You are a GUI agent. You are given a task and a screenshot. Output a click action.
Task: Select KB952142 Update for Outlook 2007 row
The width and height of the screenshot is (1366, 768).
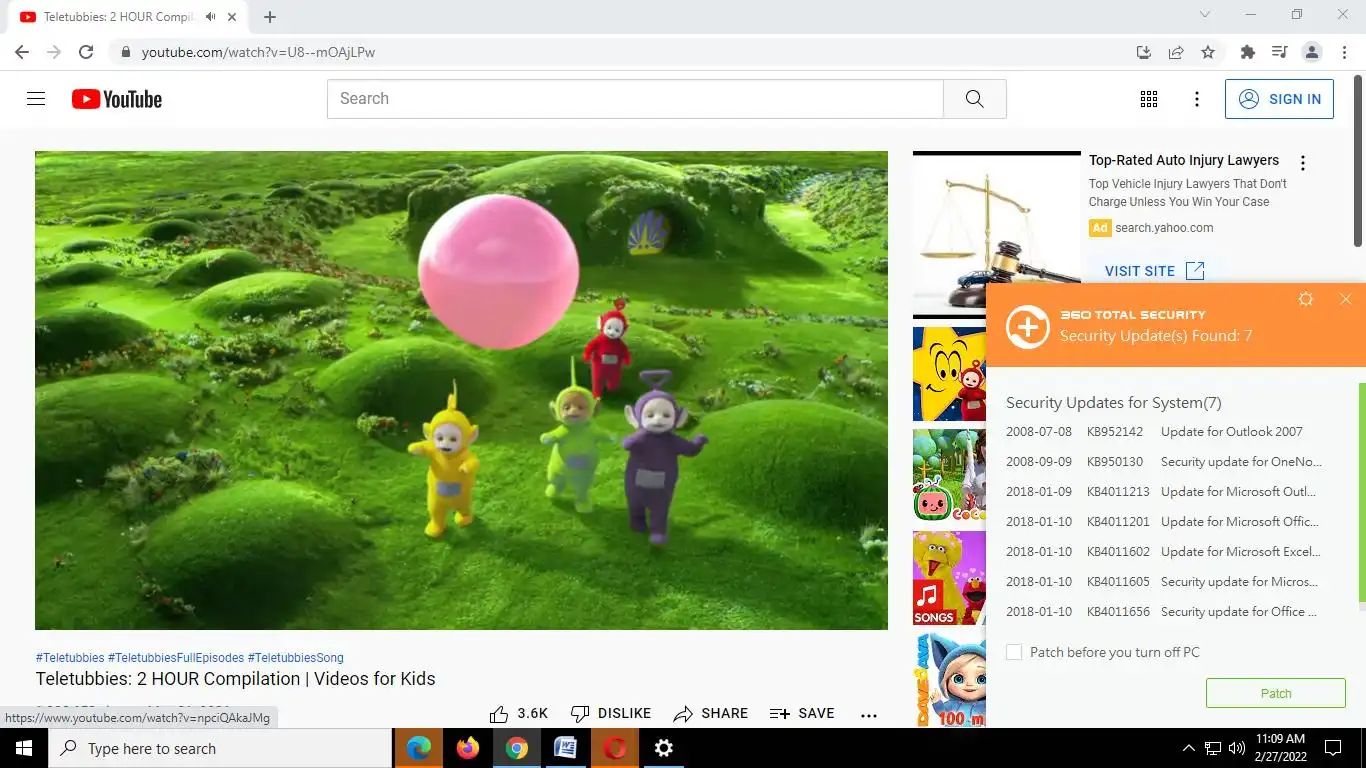1165,432
